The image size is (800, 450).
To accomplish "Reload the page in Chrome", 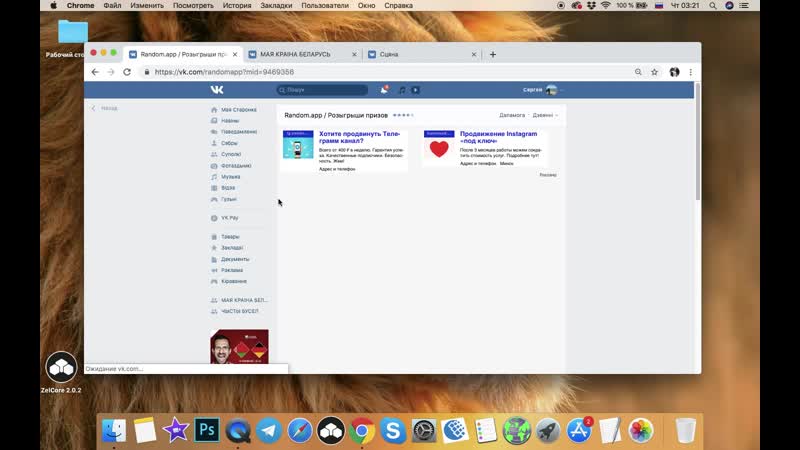I will [x=127, y=72].
